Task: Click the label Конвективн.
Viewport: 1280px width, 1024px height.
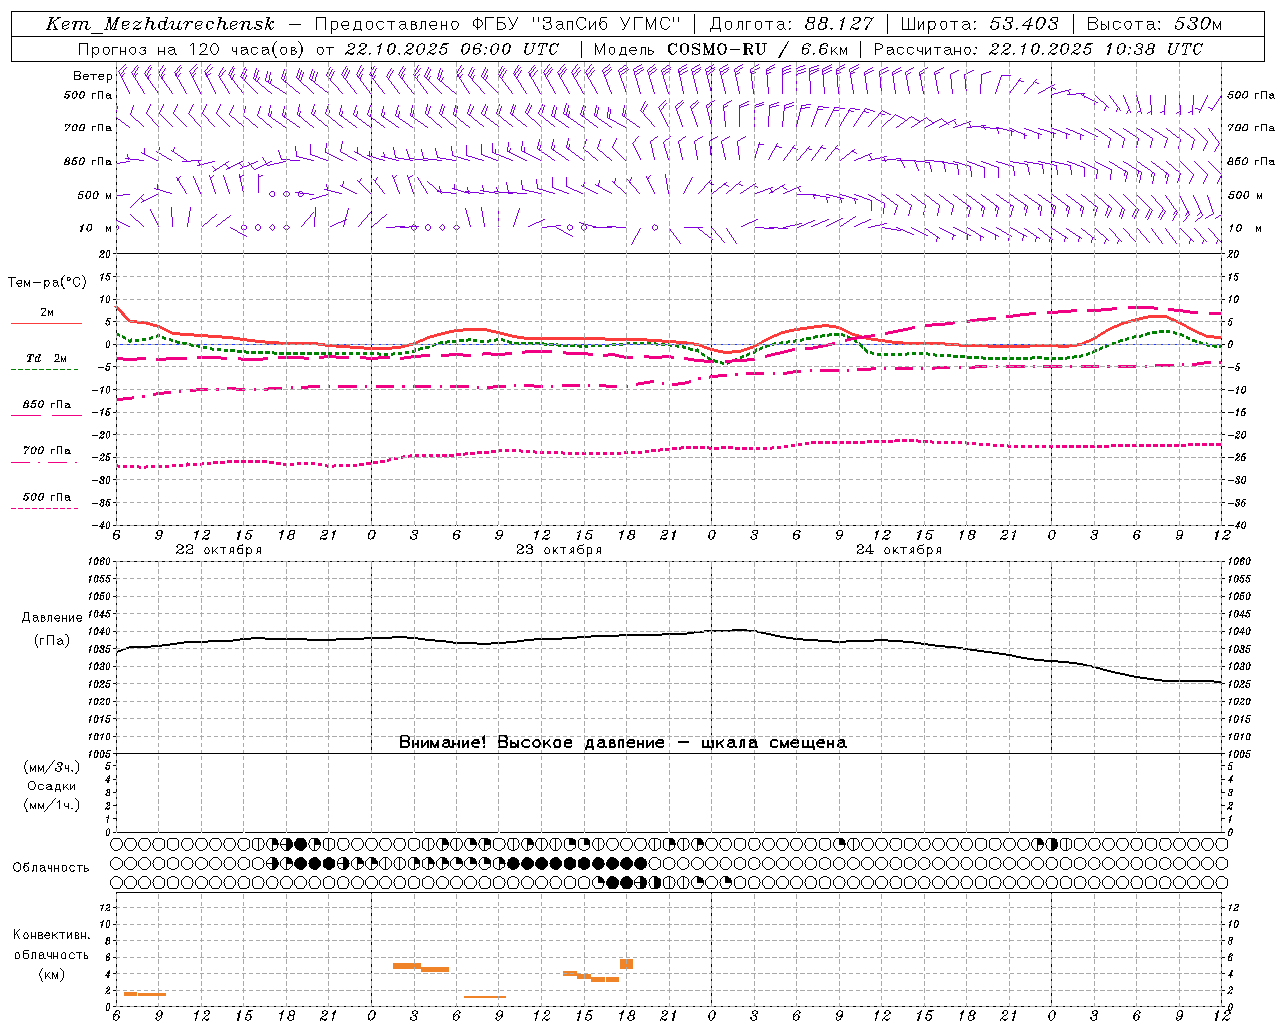Action: [x=52, y=935]
